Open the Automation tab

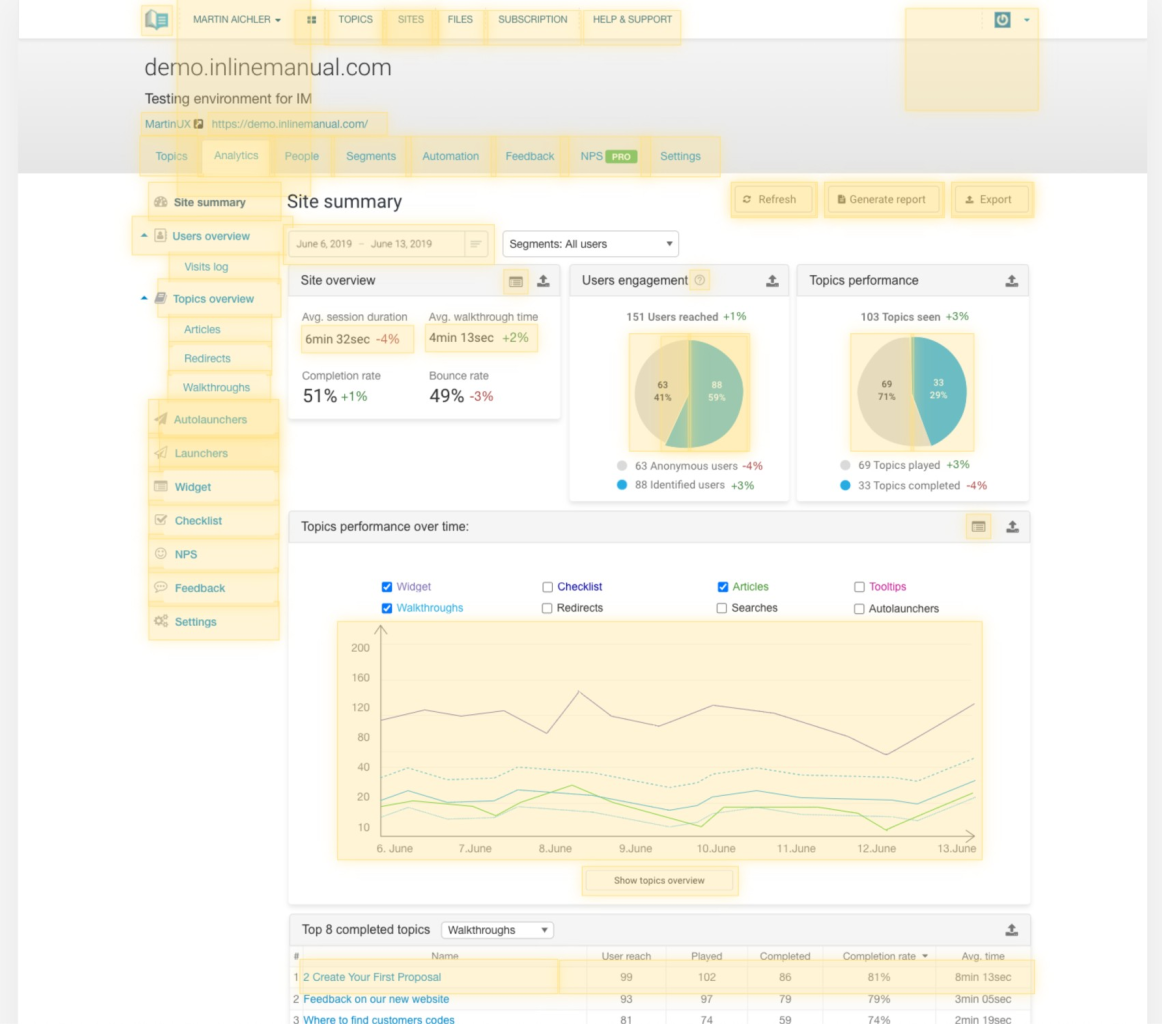pyautogui.click(x=450, y=156)
